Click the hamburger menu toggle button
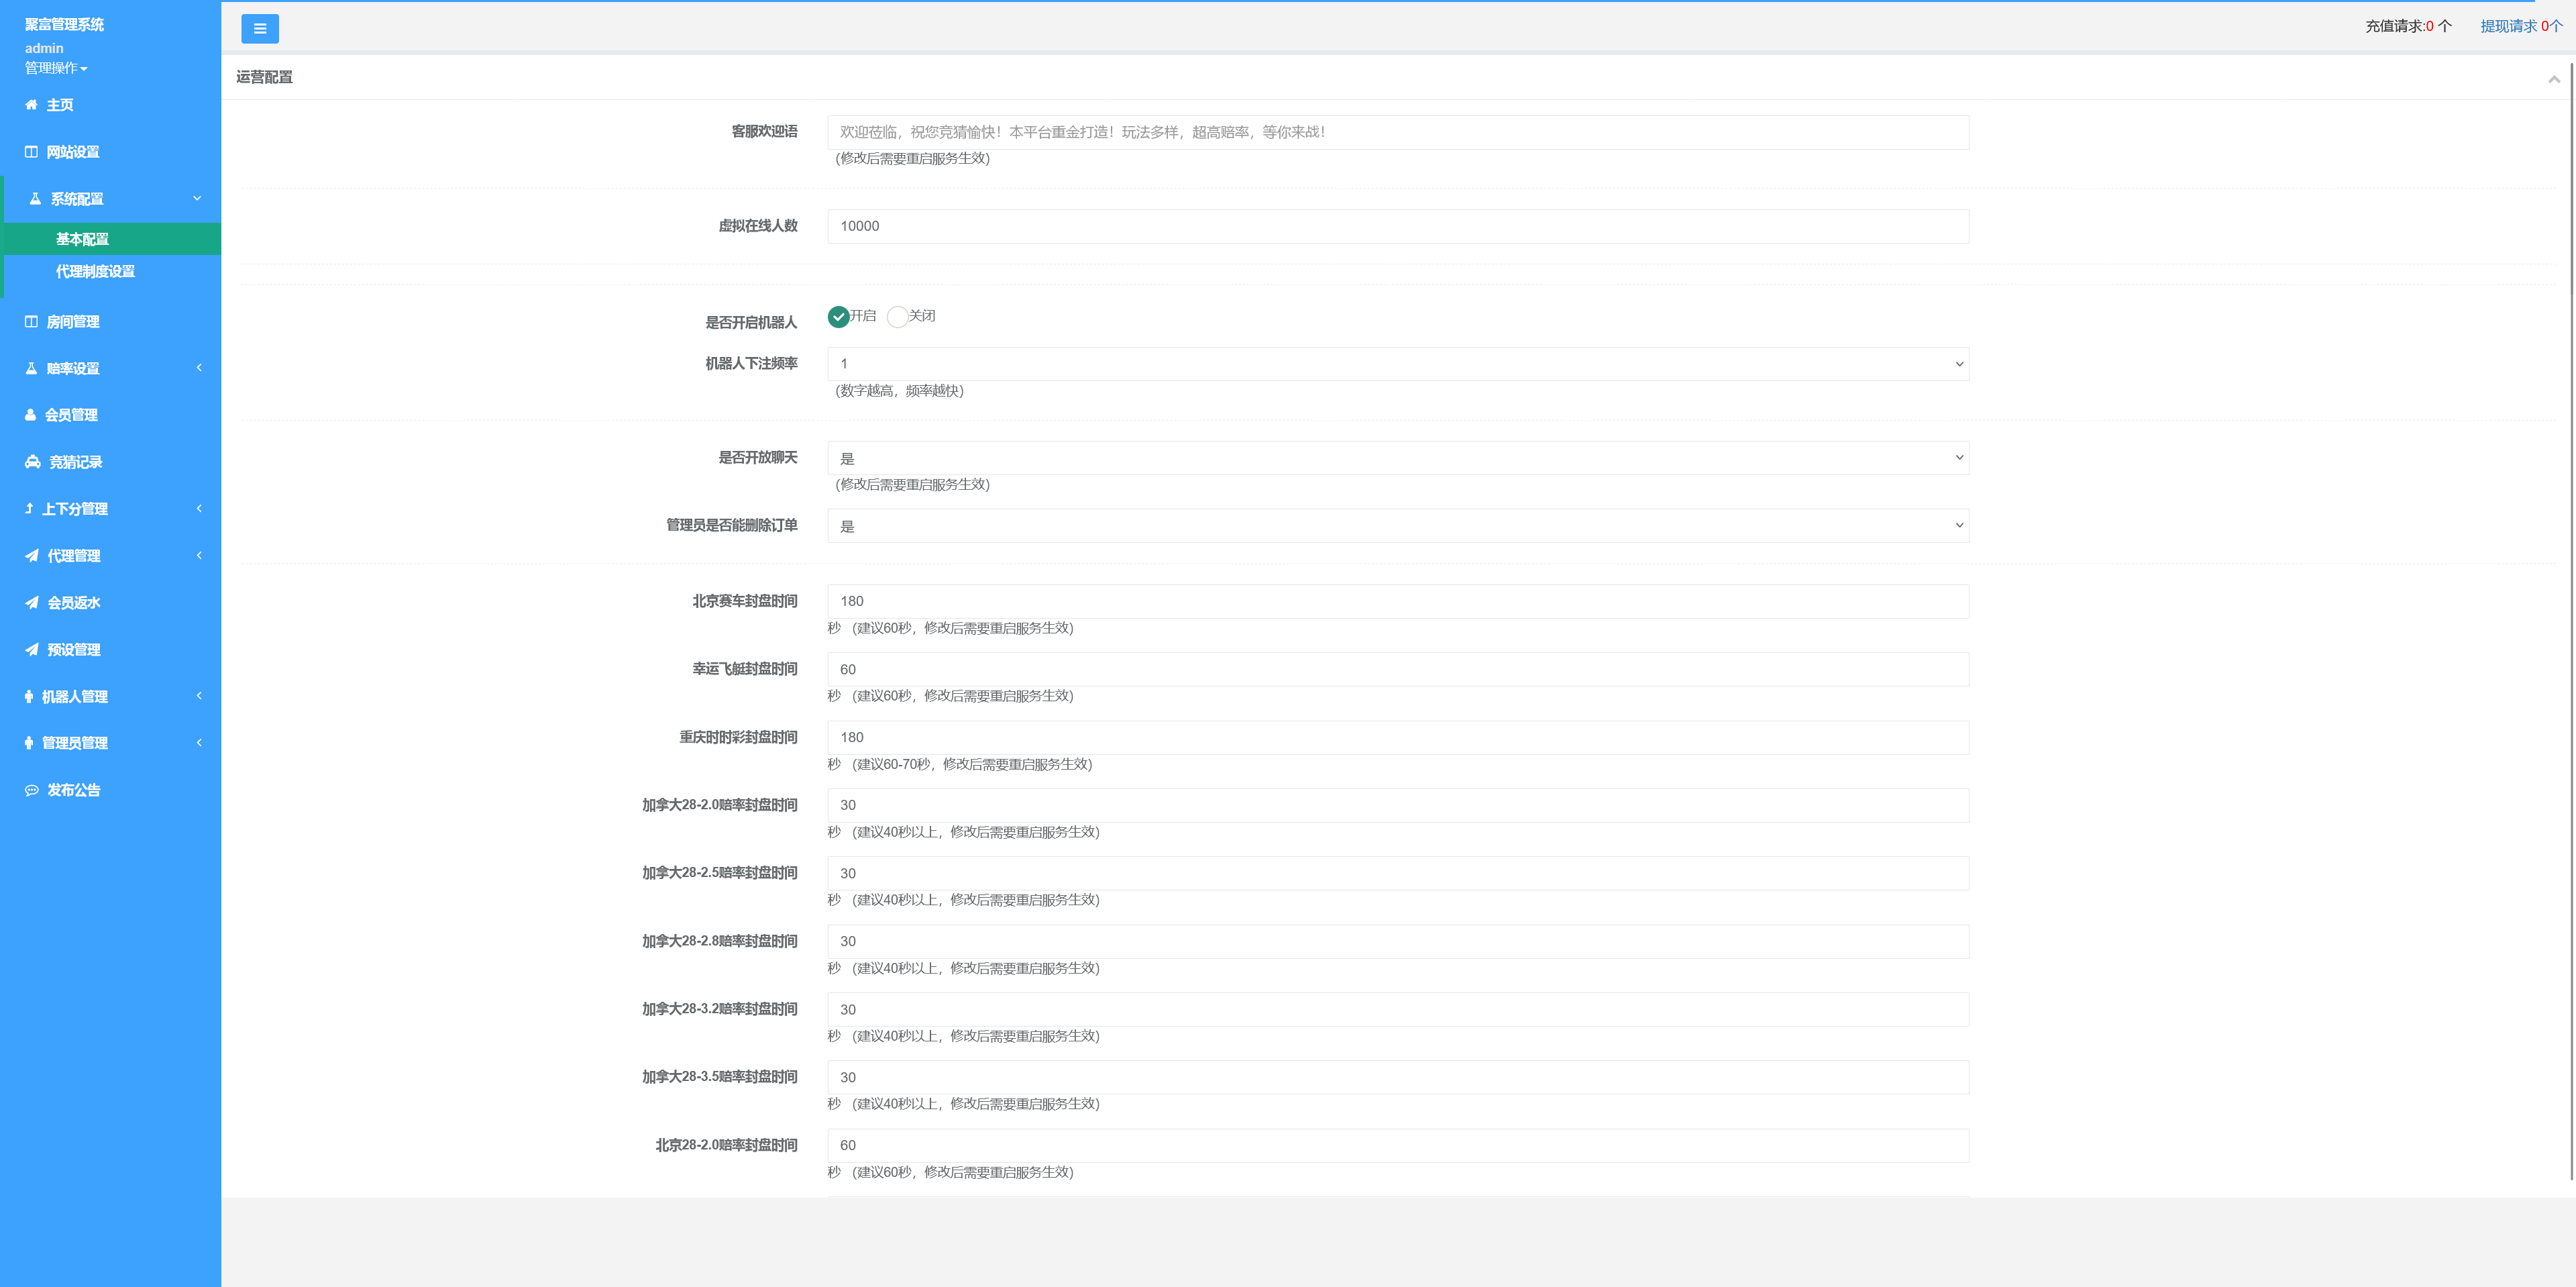 click(x=260, y=29)
